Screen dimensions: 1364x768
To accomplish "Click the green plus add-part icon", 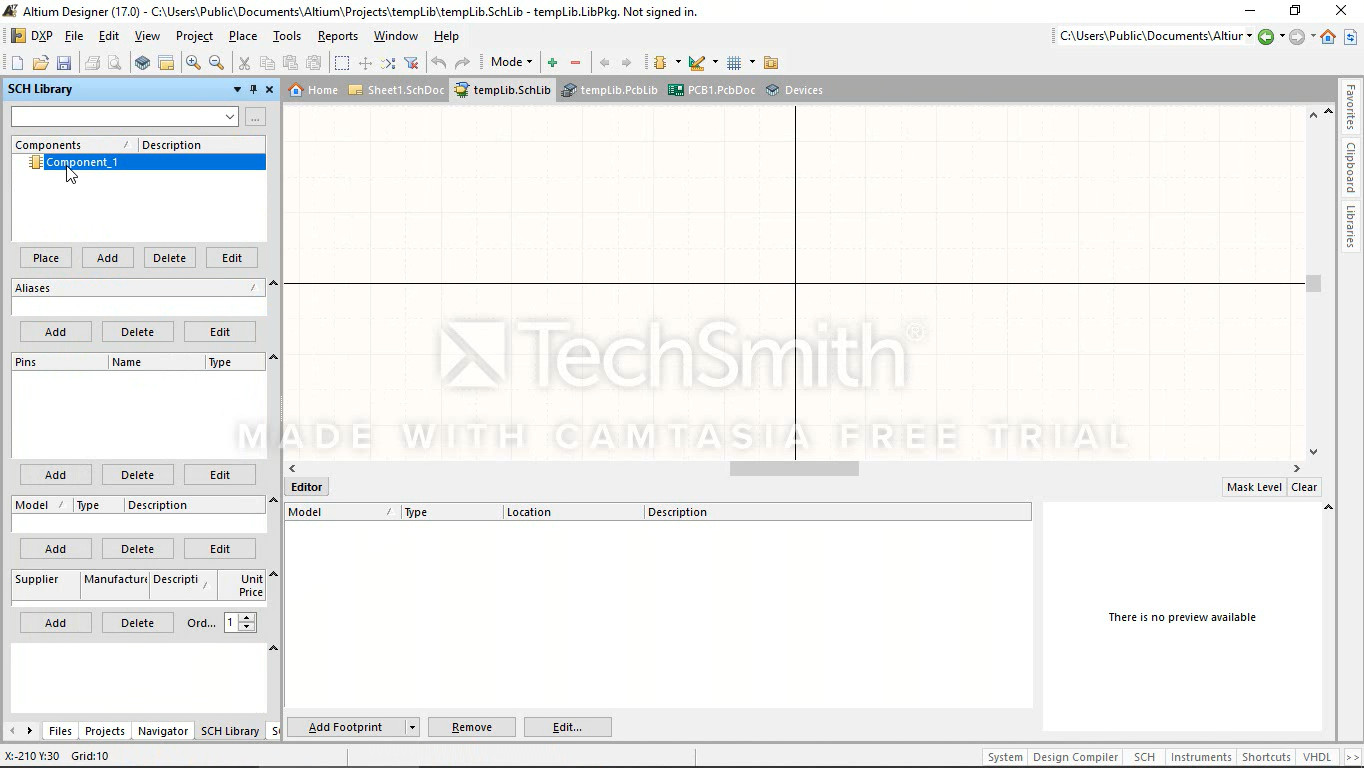I will [x=552, y=63].
